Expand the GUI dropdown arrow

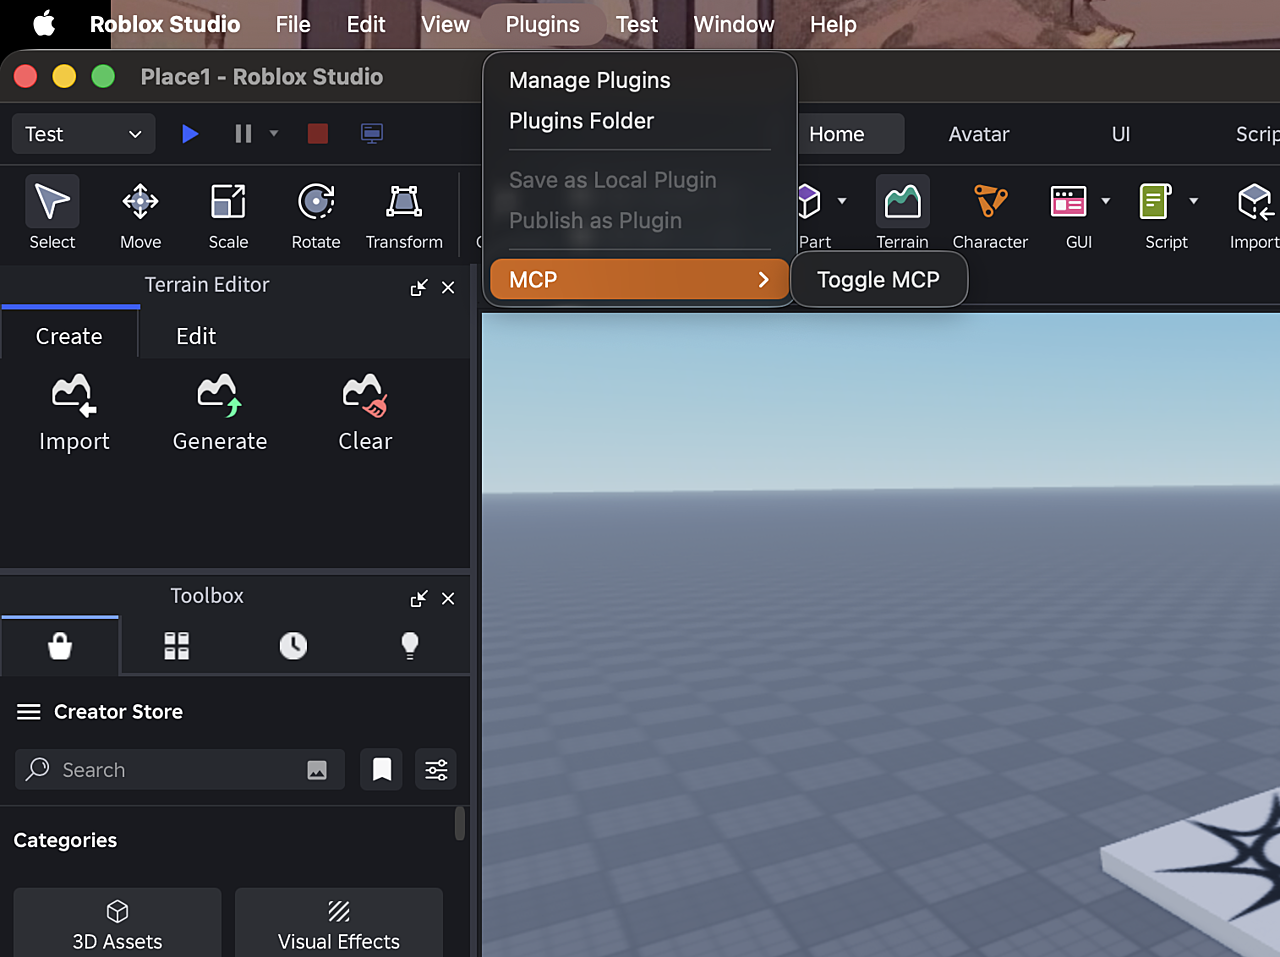pyautogui.click(x=1106, y=201)
